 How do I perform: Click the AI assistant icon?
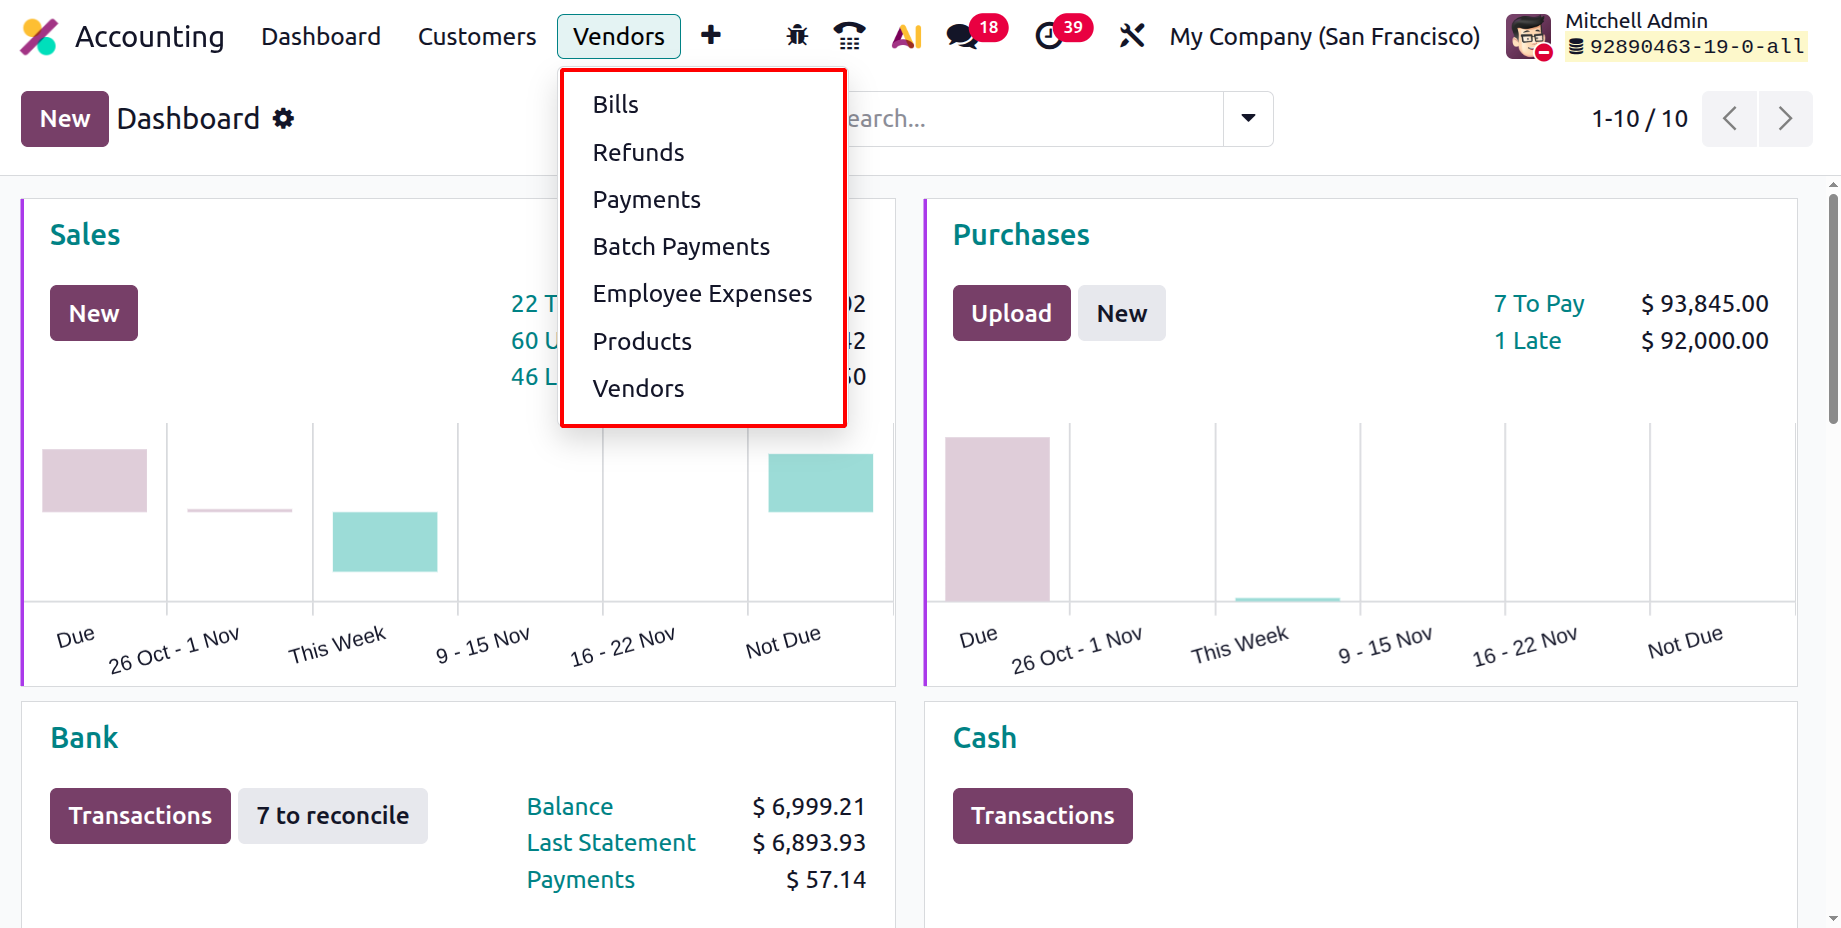click(x=906, y=36)
